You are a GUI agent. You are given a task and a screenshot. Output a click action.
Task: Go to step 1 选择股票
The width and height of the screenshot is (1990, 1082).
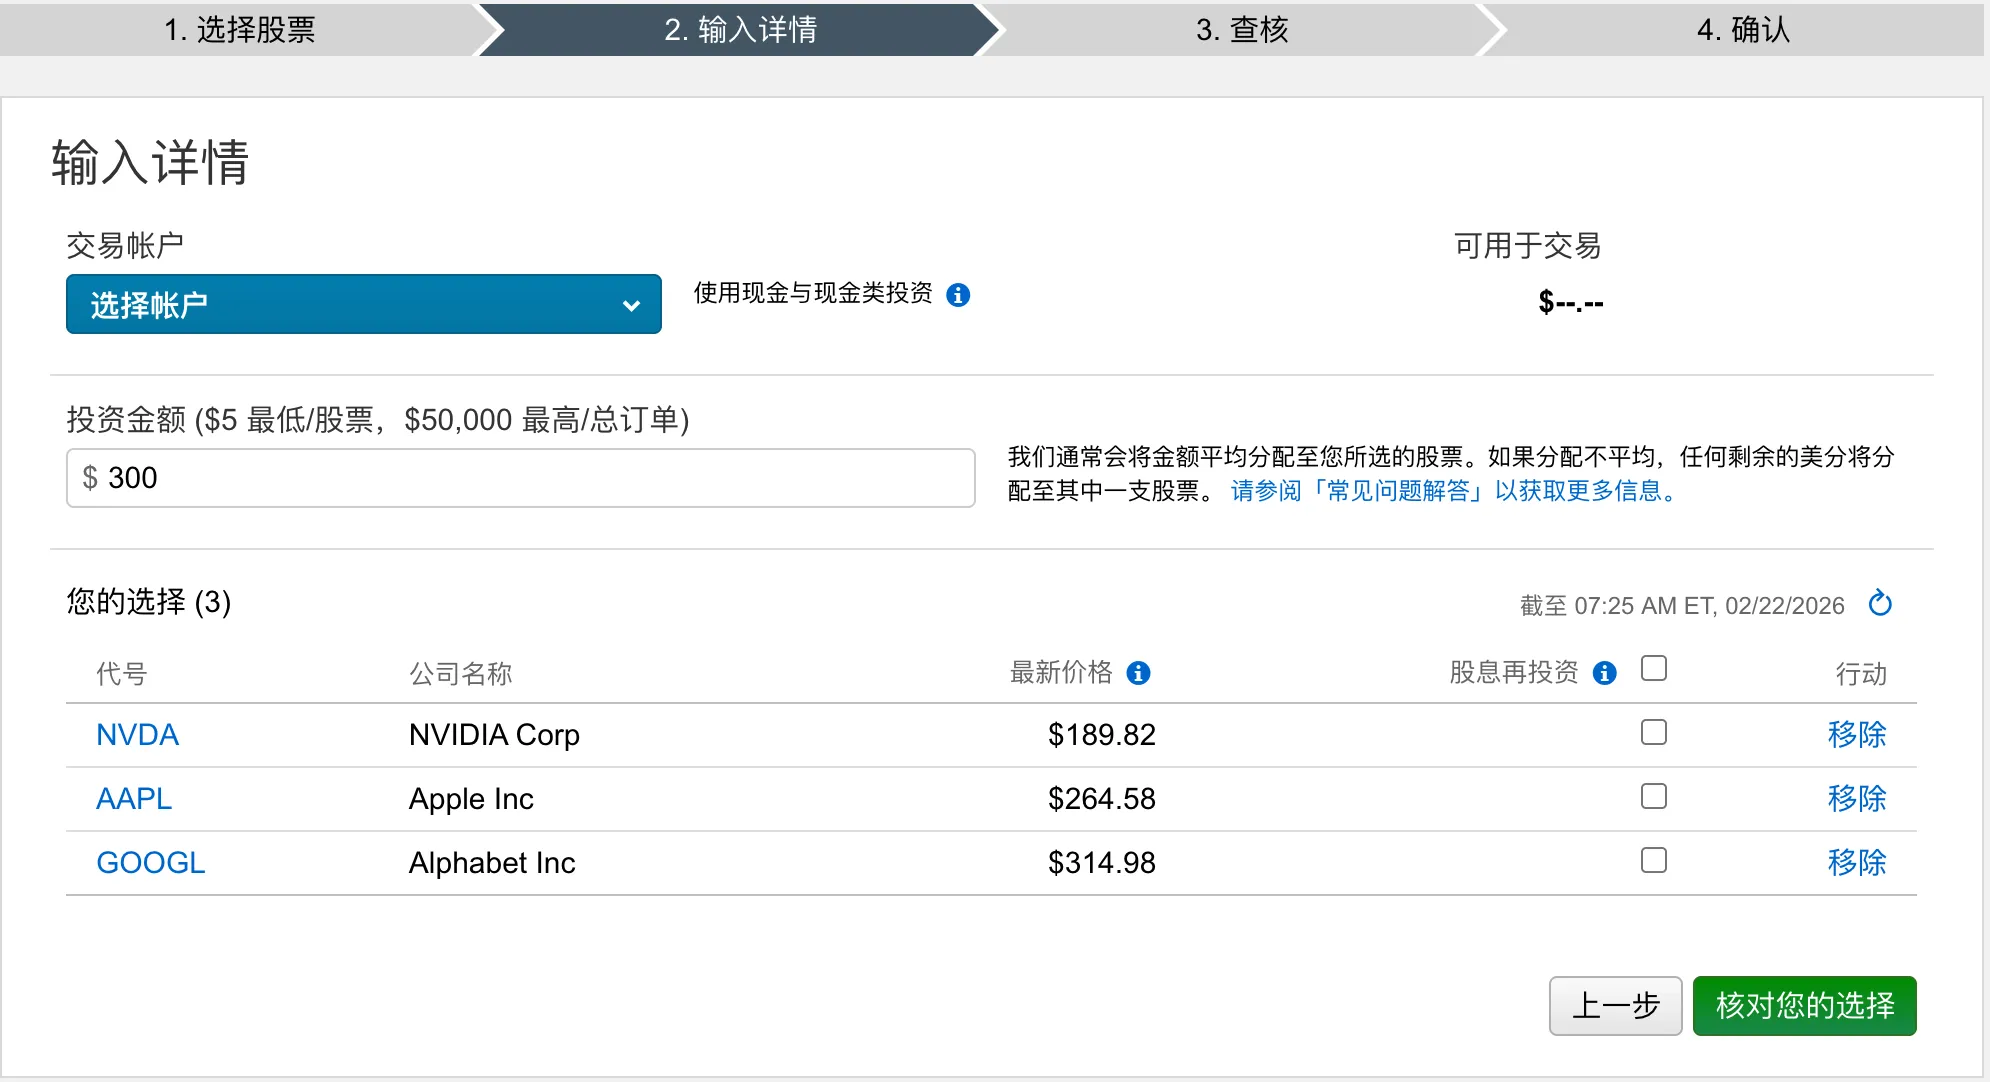[x=240, y=30]
